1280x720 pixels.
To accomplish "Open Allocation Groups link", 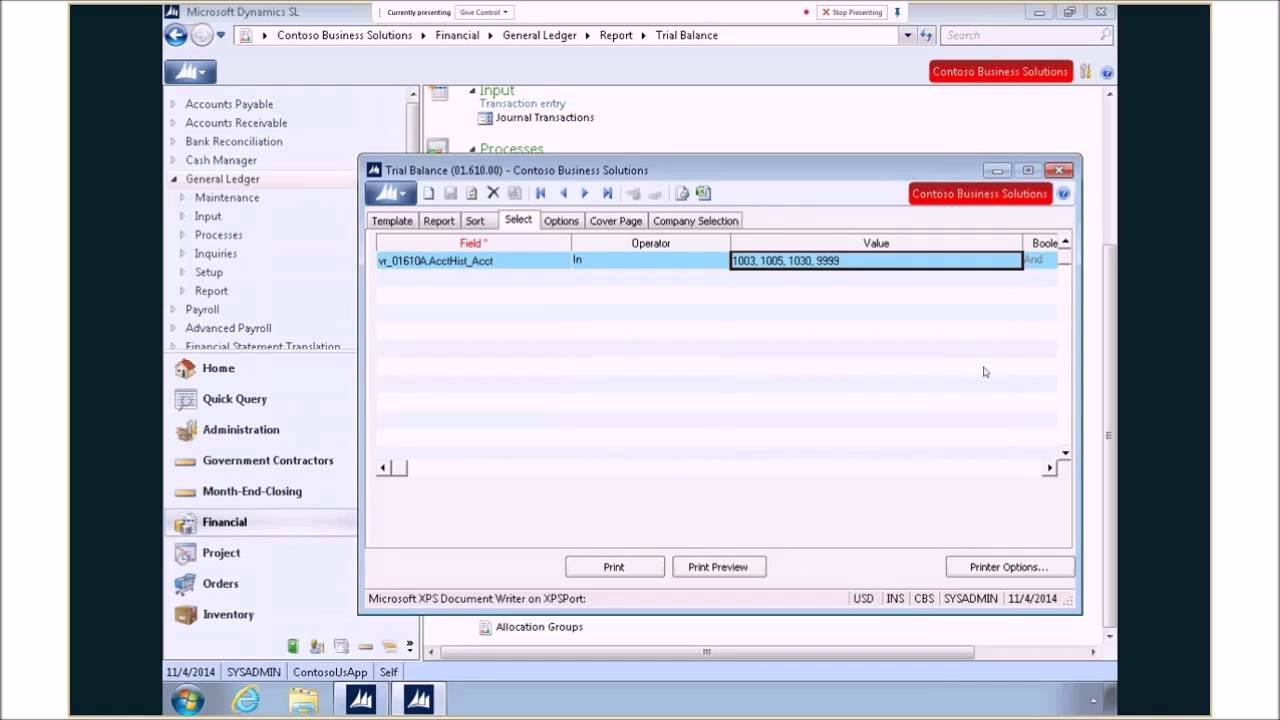I will [x=539, y=627].
